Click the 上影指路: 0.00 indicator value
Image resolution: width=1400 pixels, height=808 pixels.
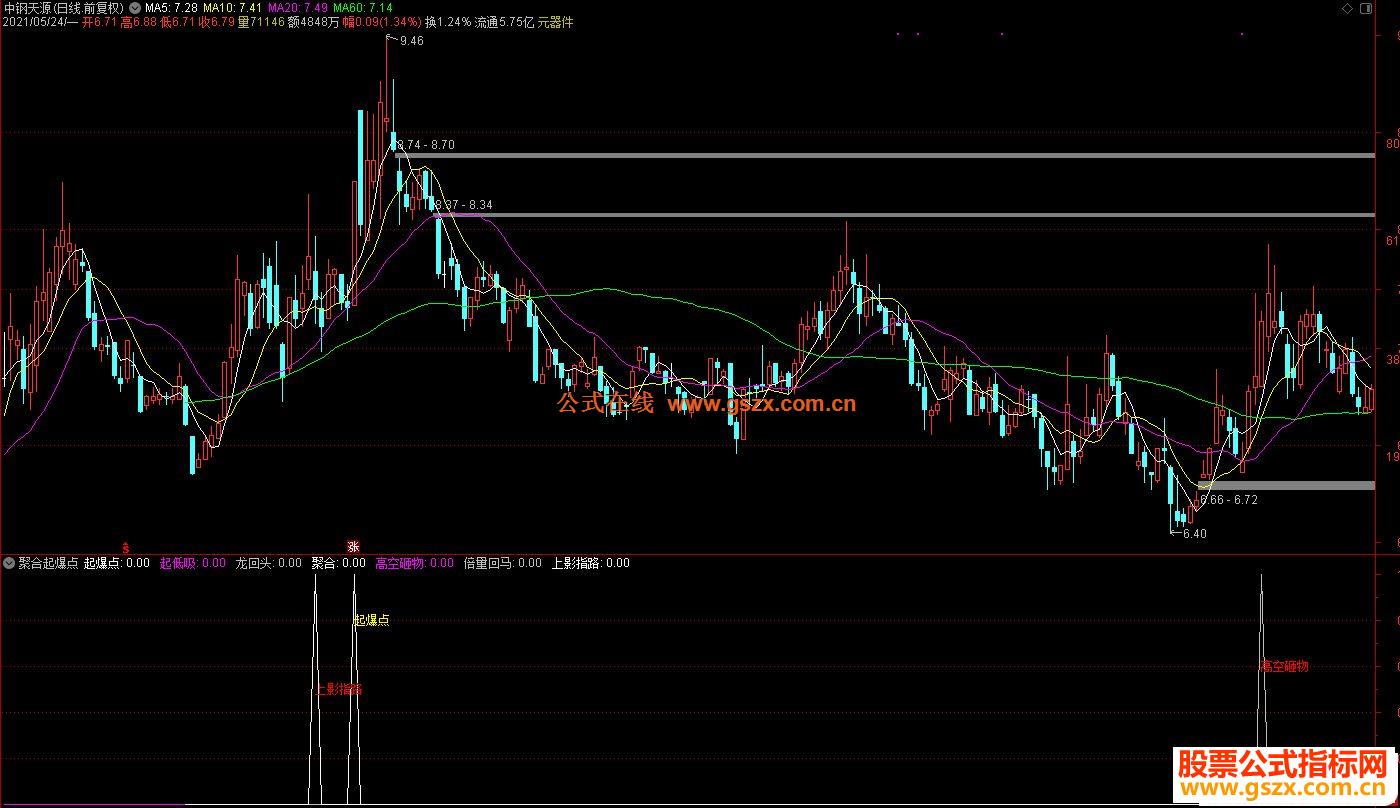[x=591, y=563]
